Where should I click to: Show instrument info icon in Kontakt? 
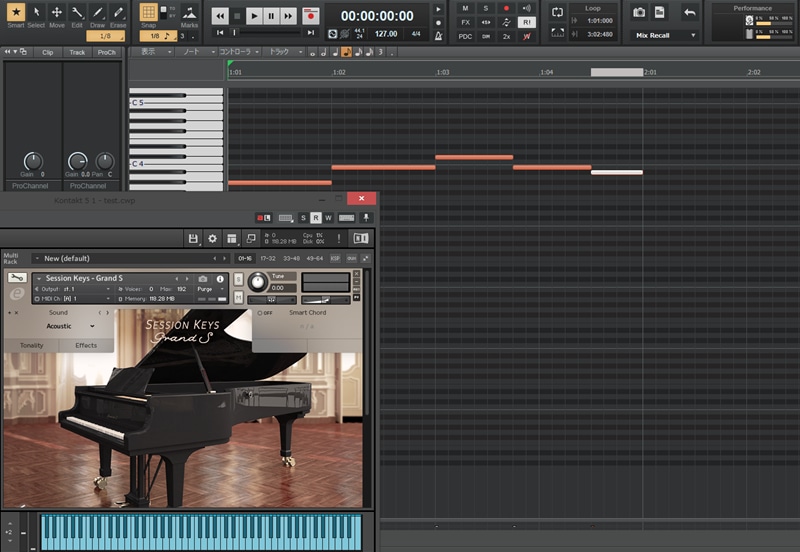[x=220, y=279]
